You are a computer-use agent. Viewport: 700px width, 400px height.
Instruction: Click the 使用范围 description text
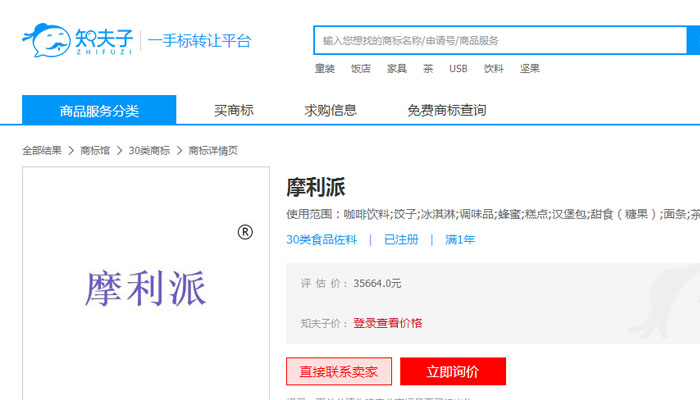pyautogui.click(x=493, y=214)
